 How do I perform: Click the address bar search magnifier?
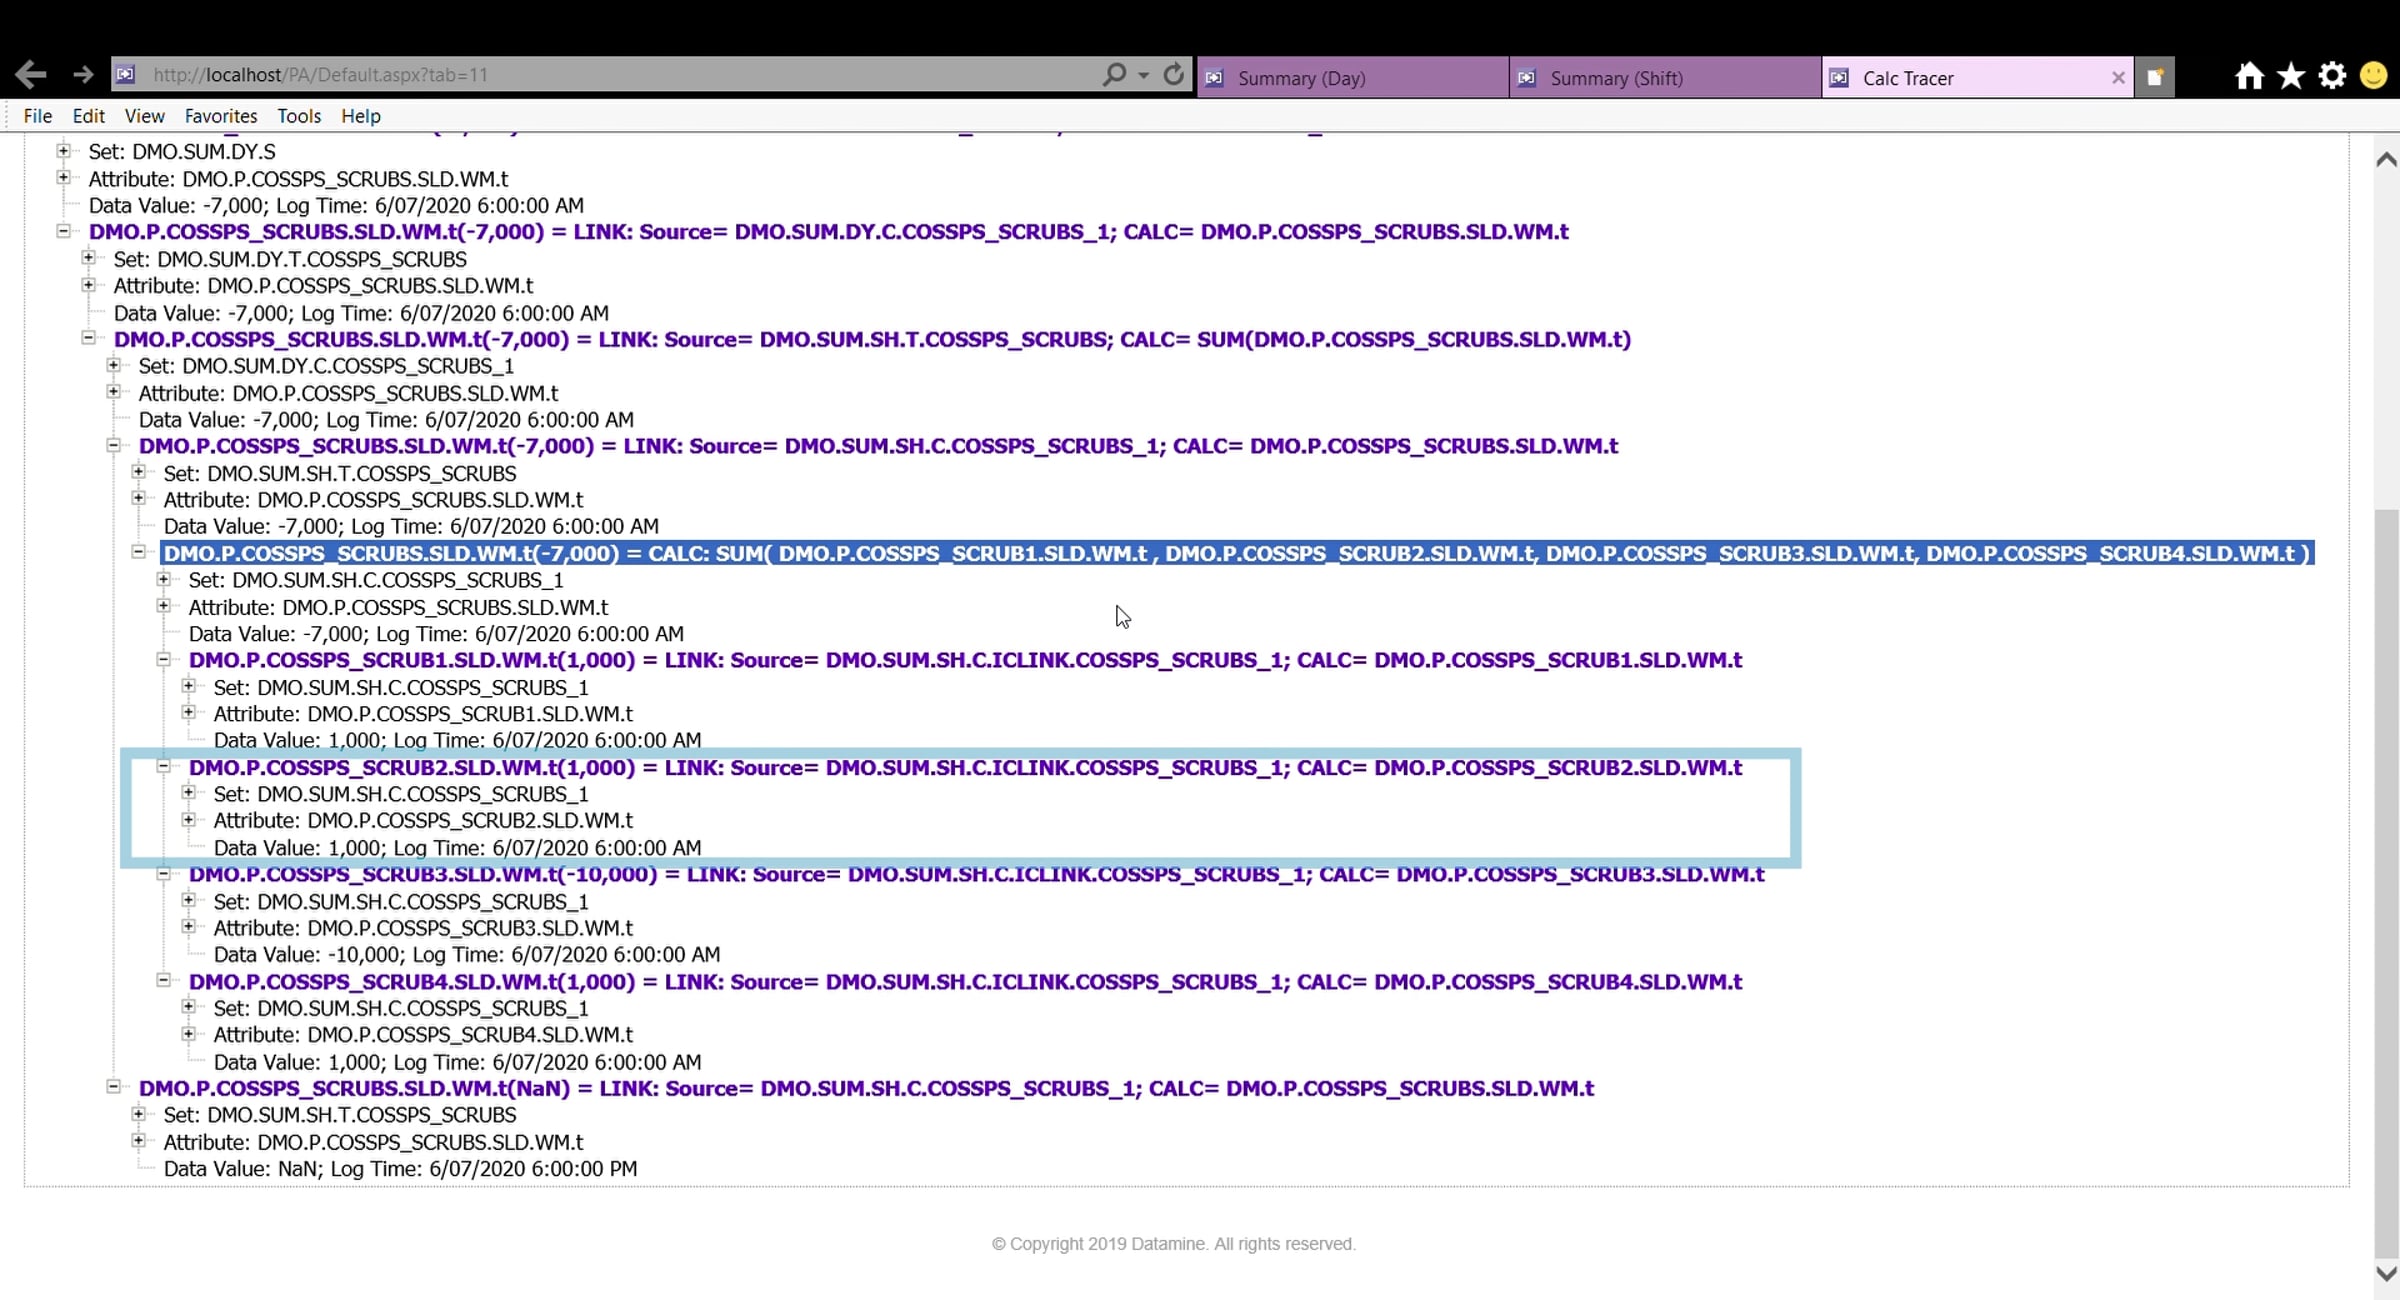(x=1114, y=74)
